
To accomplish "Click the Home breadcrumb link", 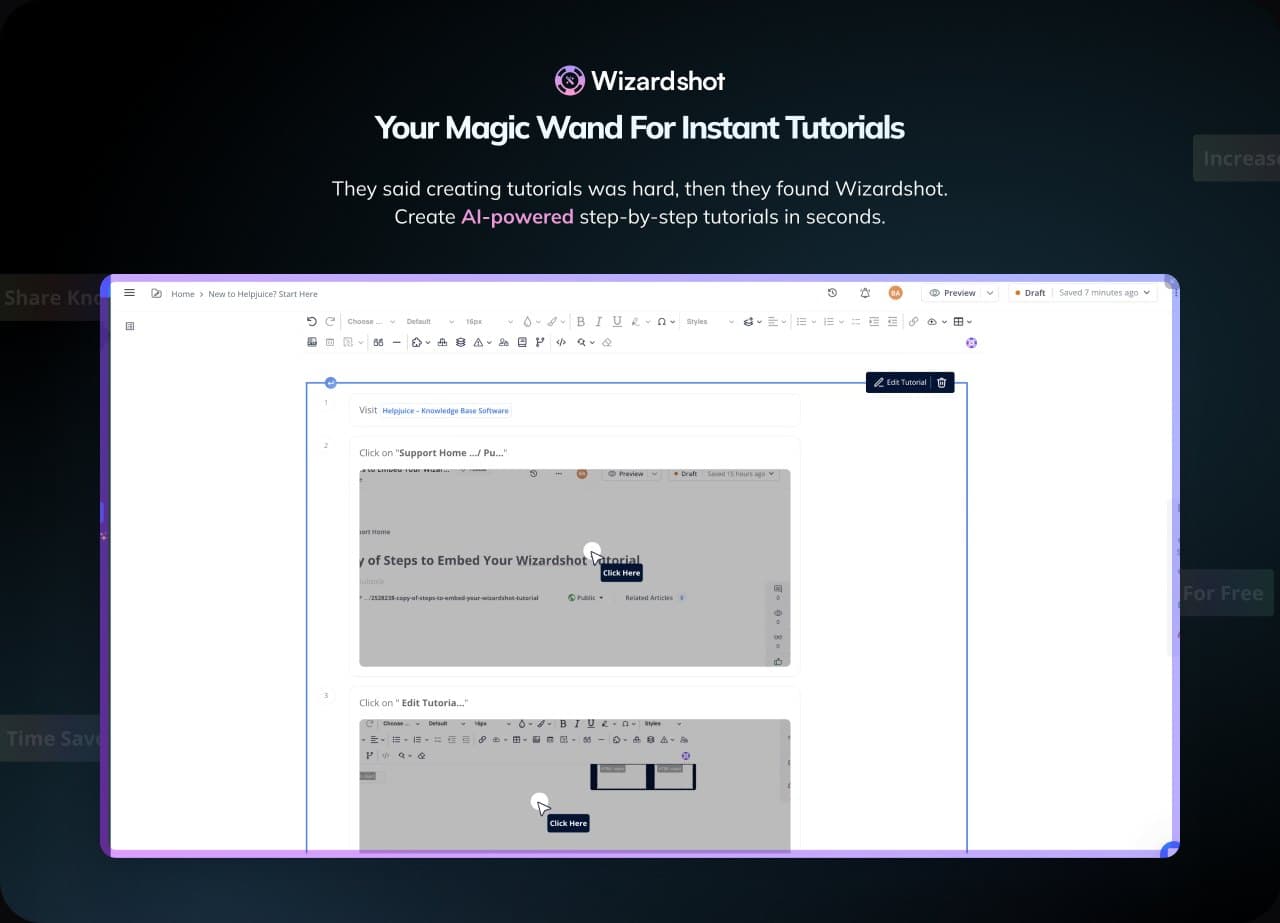I will 182,294.
